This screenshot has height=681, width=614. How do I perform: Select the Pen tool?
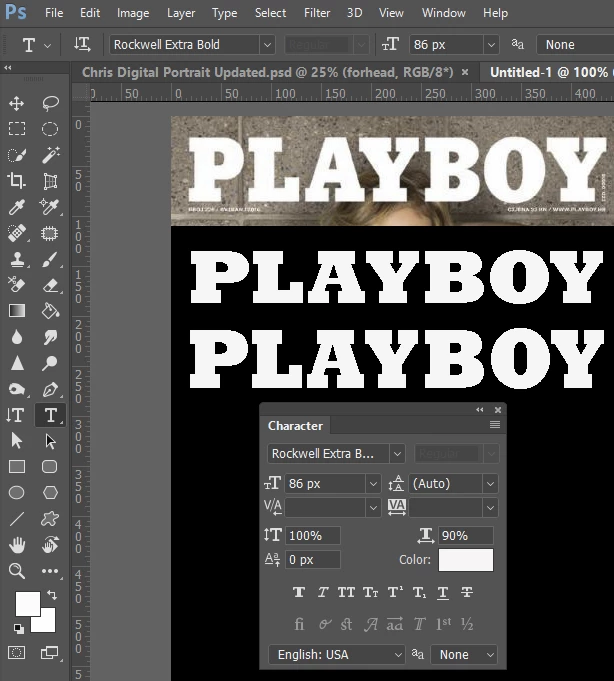click(x=50, y=389)
